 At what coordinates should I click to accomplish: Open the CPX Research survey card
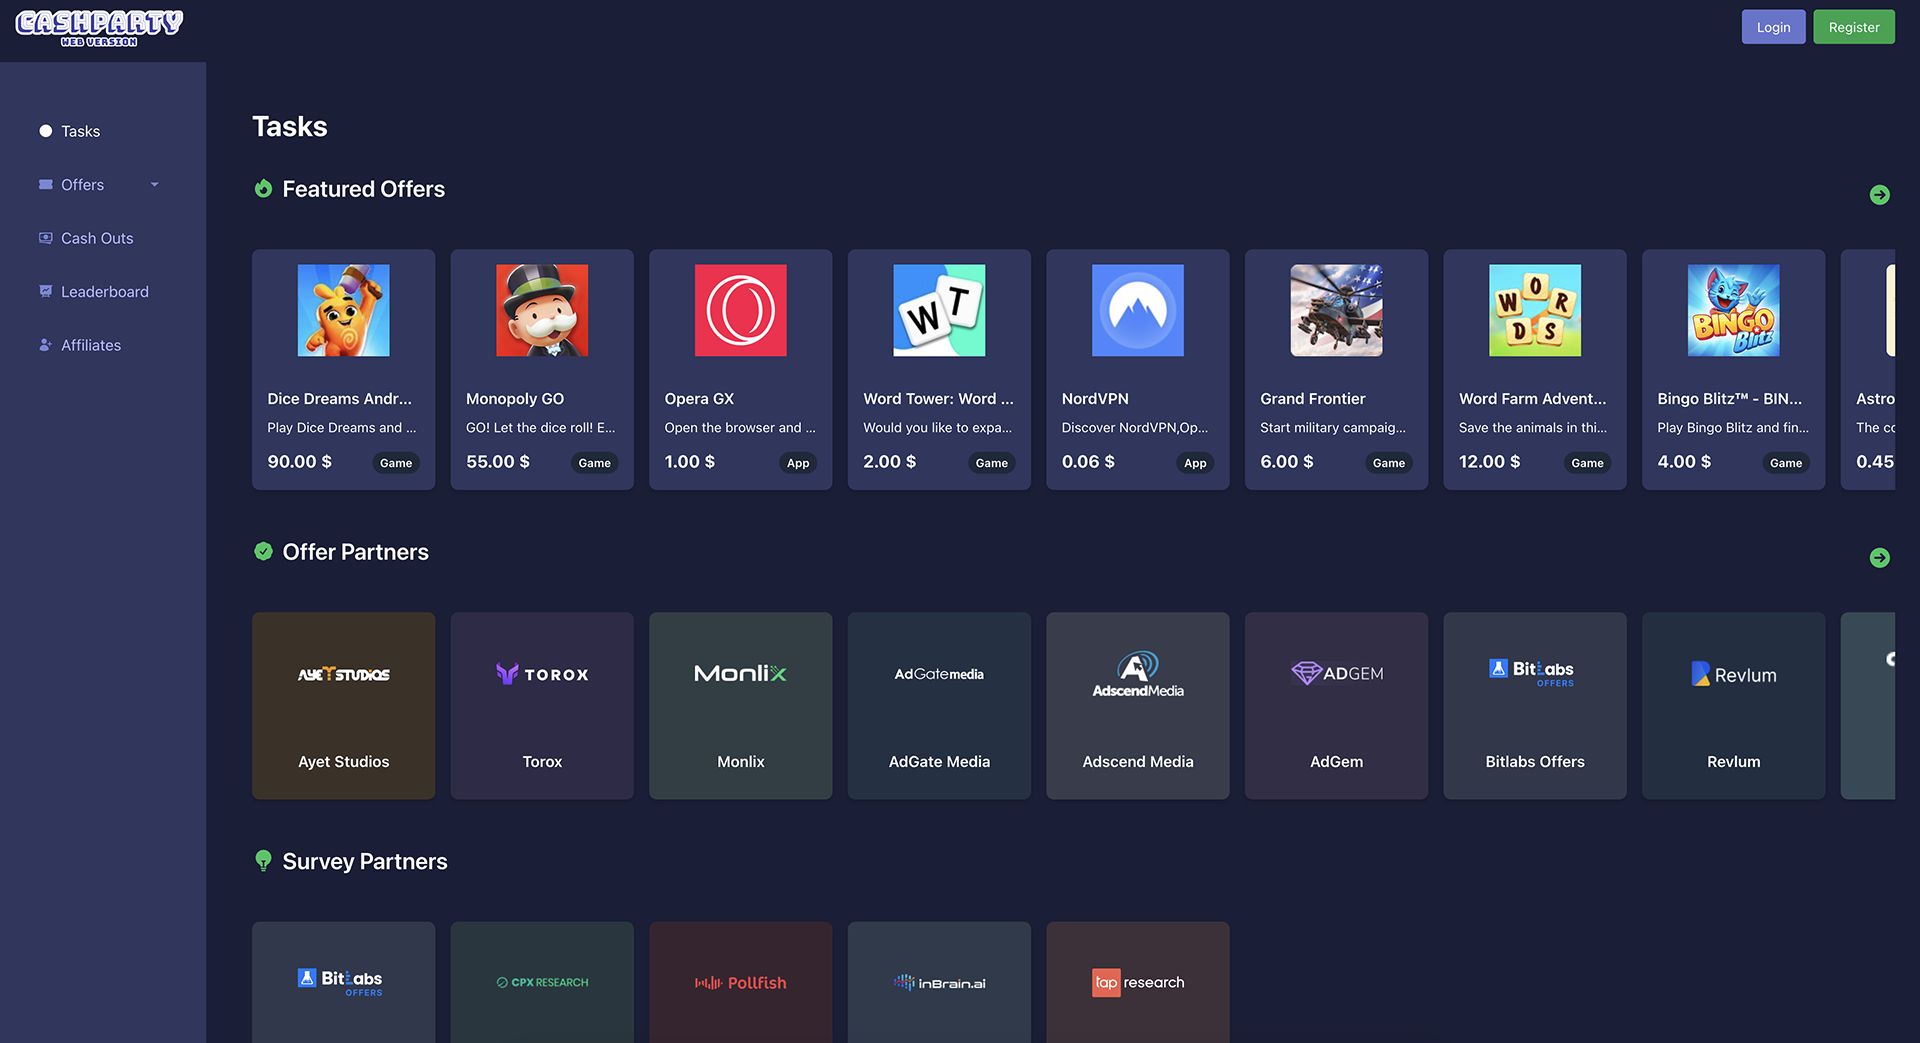point(542,982)
